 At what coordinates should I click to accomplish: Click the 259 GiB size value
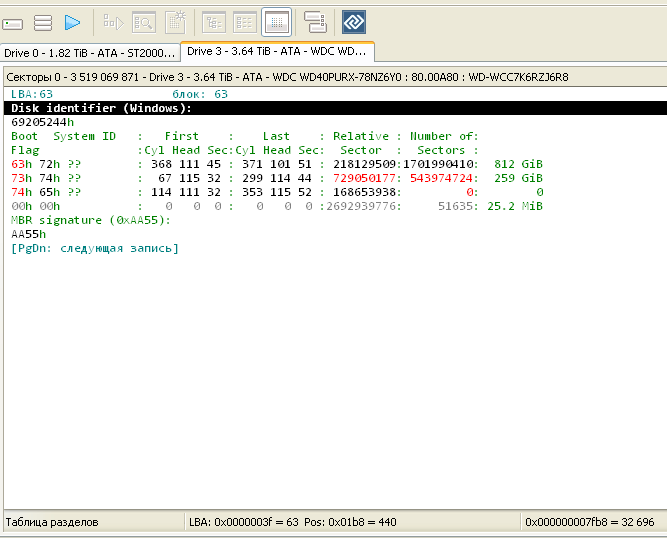pos(518,178)
